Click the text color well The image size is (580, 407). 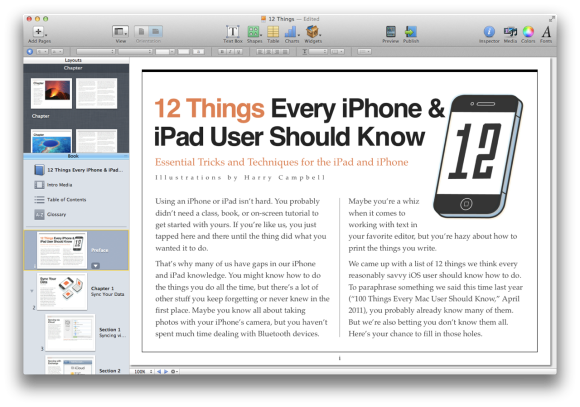(x=183, y=51)
